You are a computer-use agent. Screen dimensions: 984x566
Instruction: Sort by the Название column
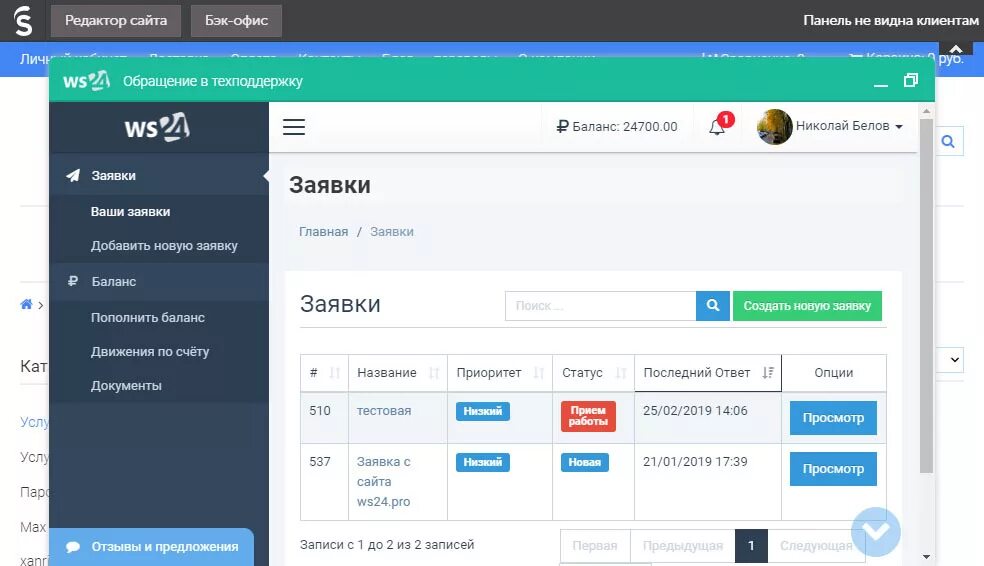[x=398, y=373]
